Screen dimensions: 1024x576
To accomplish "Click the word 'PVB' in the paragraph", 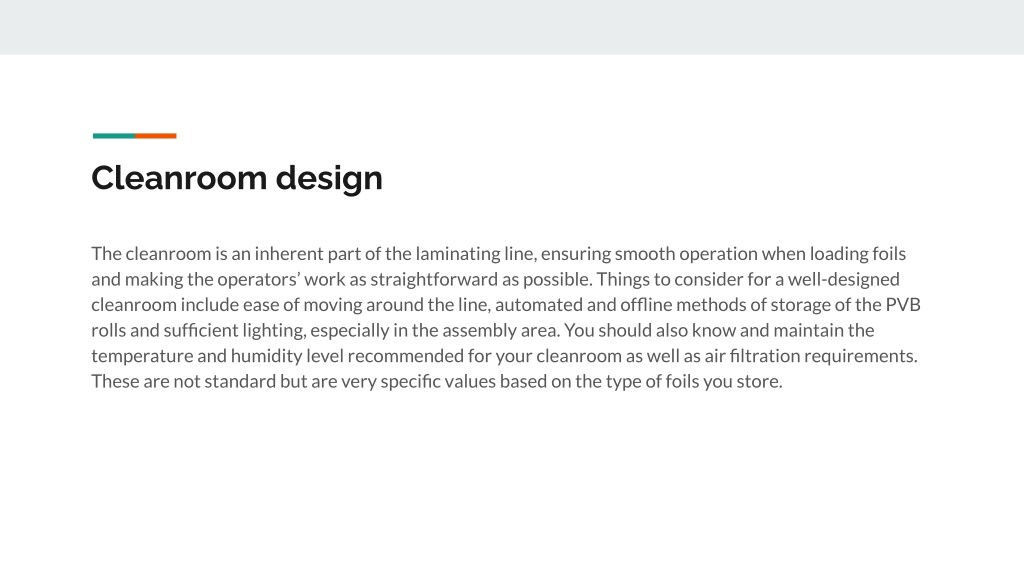I will (x=903, y=304).
